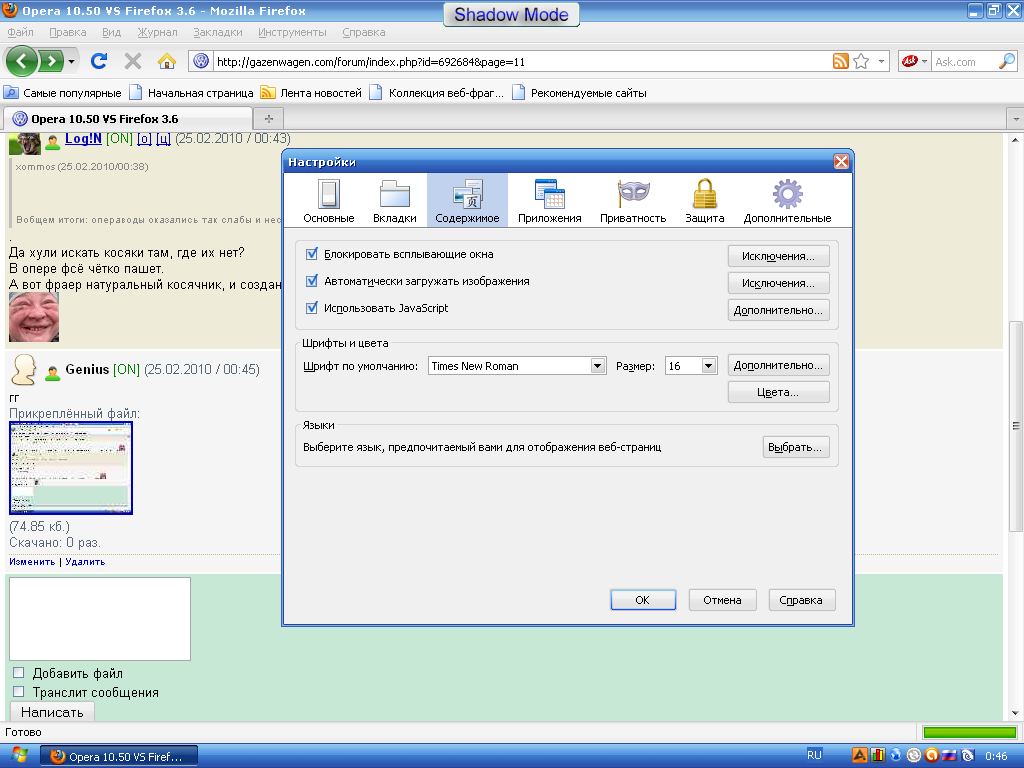Image resolution: width=1024 pixels, height=768 pixels.
Task: Check the Транслит сообщения checkbox
Action: coord(18,692)
